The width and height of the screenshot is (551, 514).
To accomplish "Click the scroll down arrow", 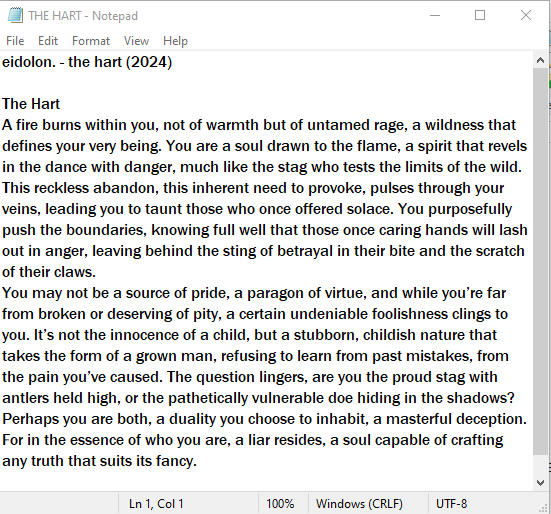I will [x=540, y=483].
